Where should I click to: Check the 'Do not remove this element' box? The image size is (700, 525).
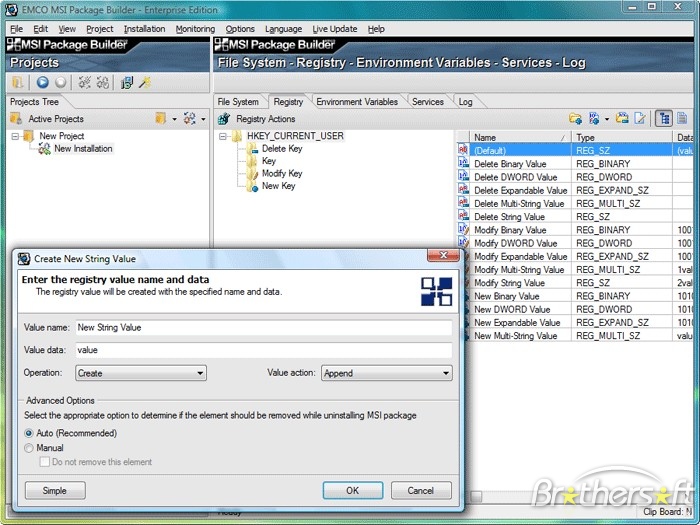coord(44,462)
